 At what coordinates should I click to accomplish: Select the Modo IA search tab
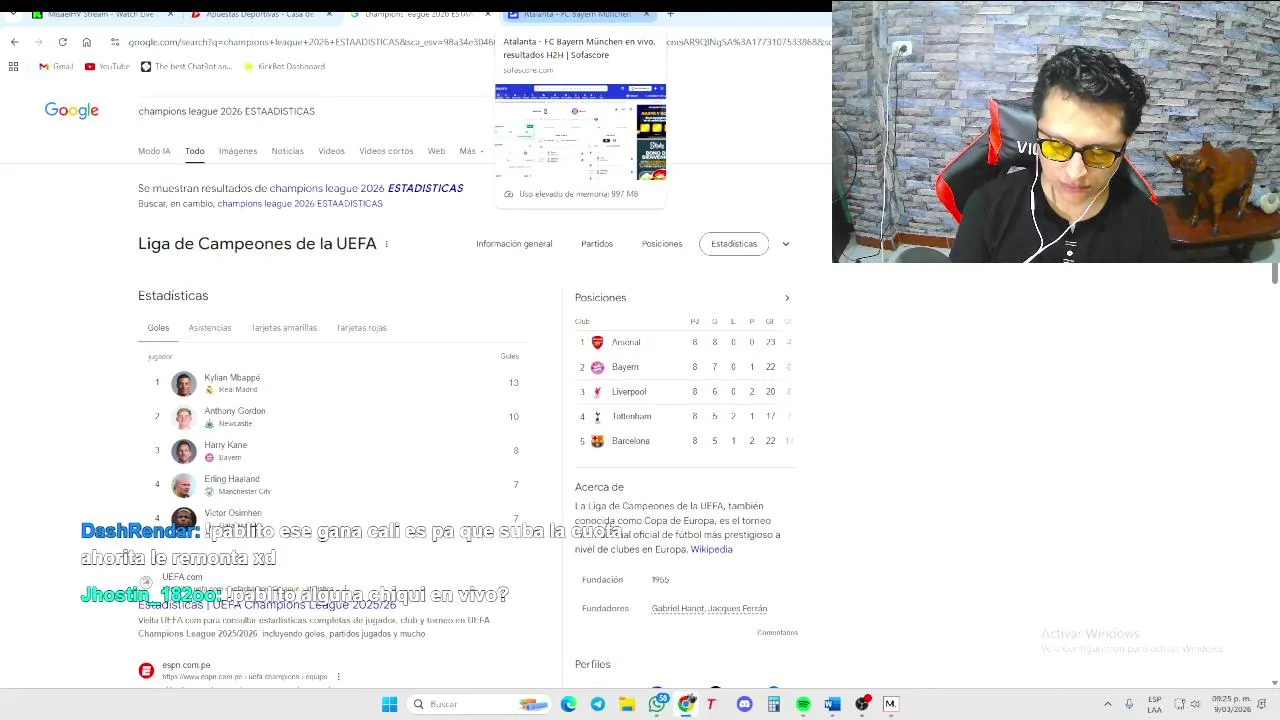(x=154, y=151)
